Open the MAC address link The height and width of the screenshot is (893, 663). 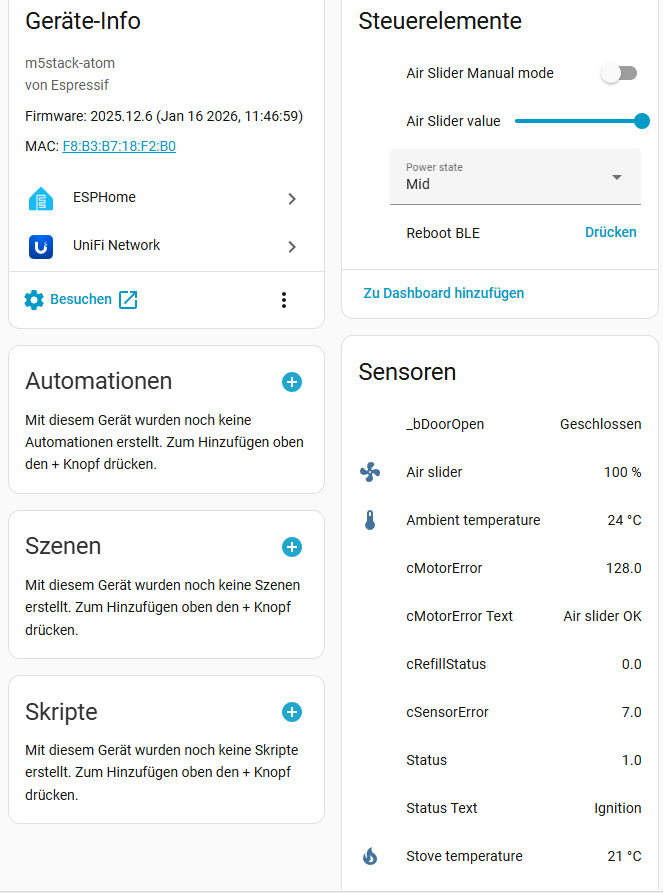coord(119,146)
